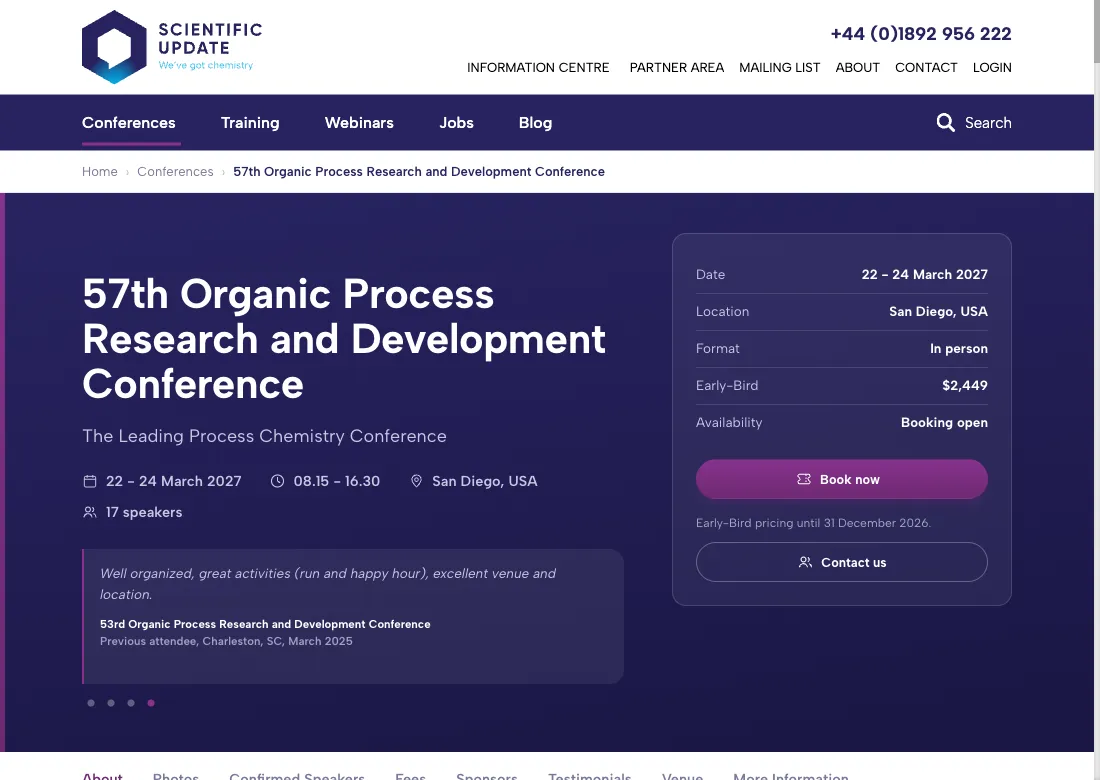This screenshot has height=780, width=1100.
Task: Click the Contact us button
Action: (x=842, y=562)
